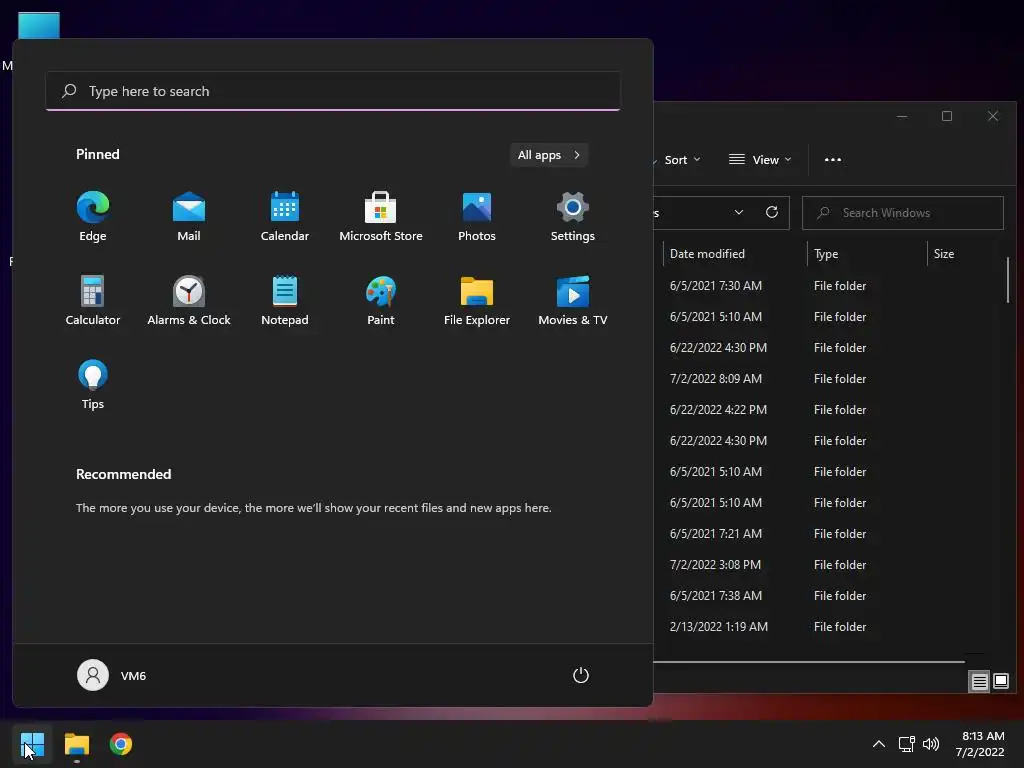Show All apps list
This screenshot has width=1024, height=768.
[549, 155]
